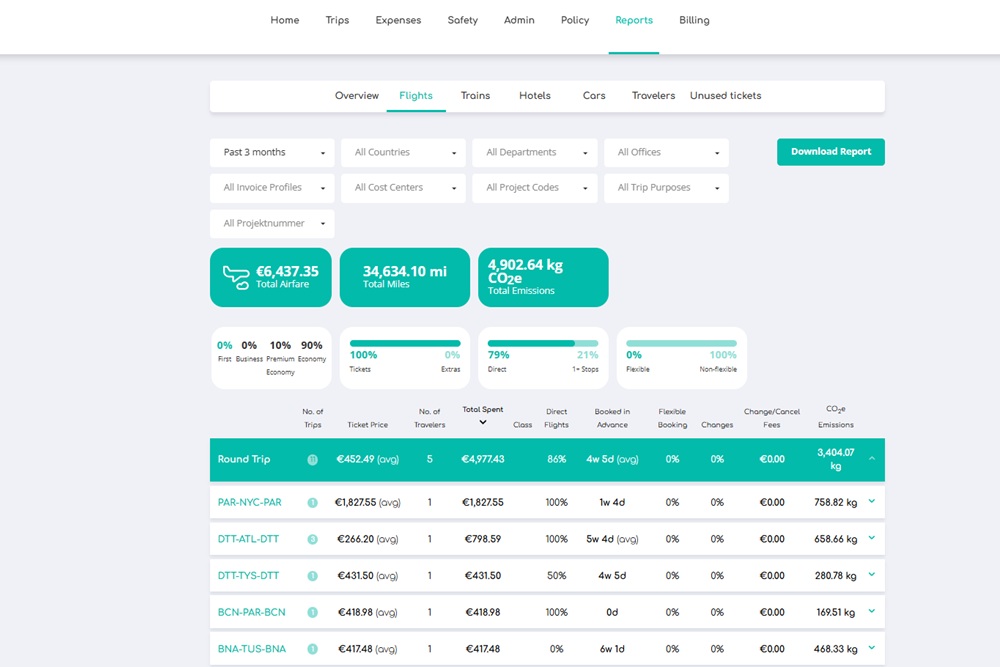Open the DTT-TYS-DTT route link

[x=249, y=576]
